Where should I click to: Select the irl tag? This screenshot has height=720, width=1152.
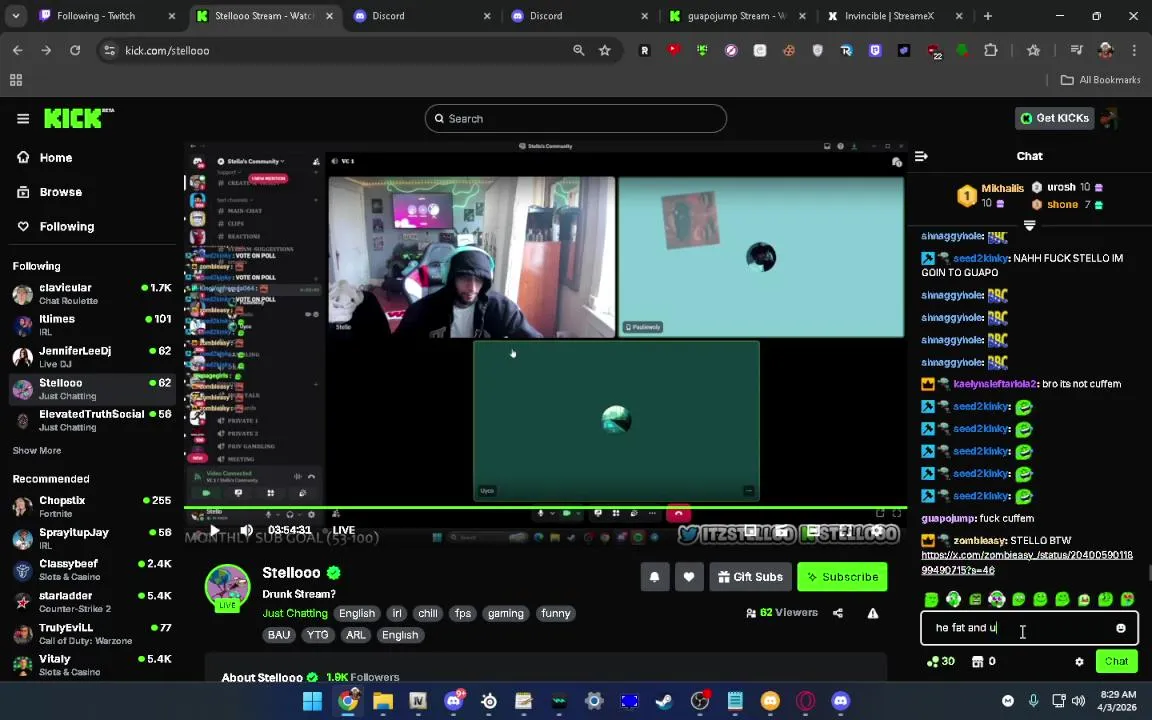point(397,613)
